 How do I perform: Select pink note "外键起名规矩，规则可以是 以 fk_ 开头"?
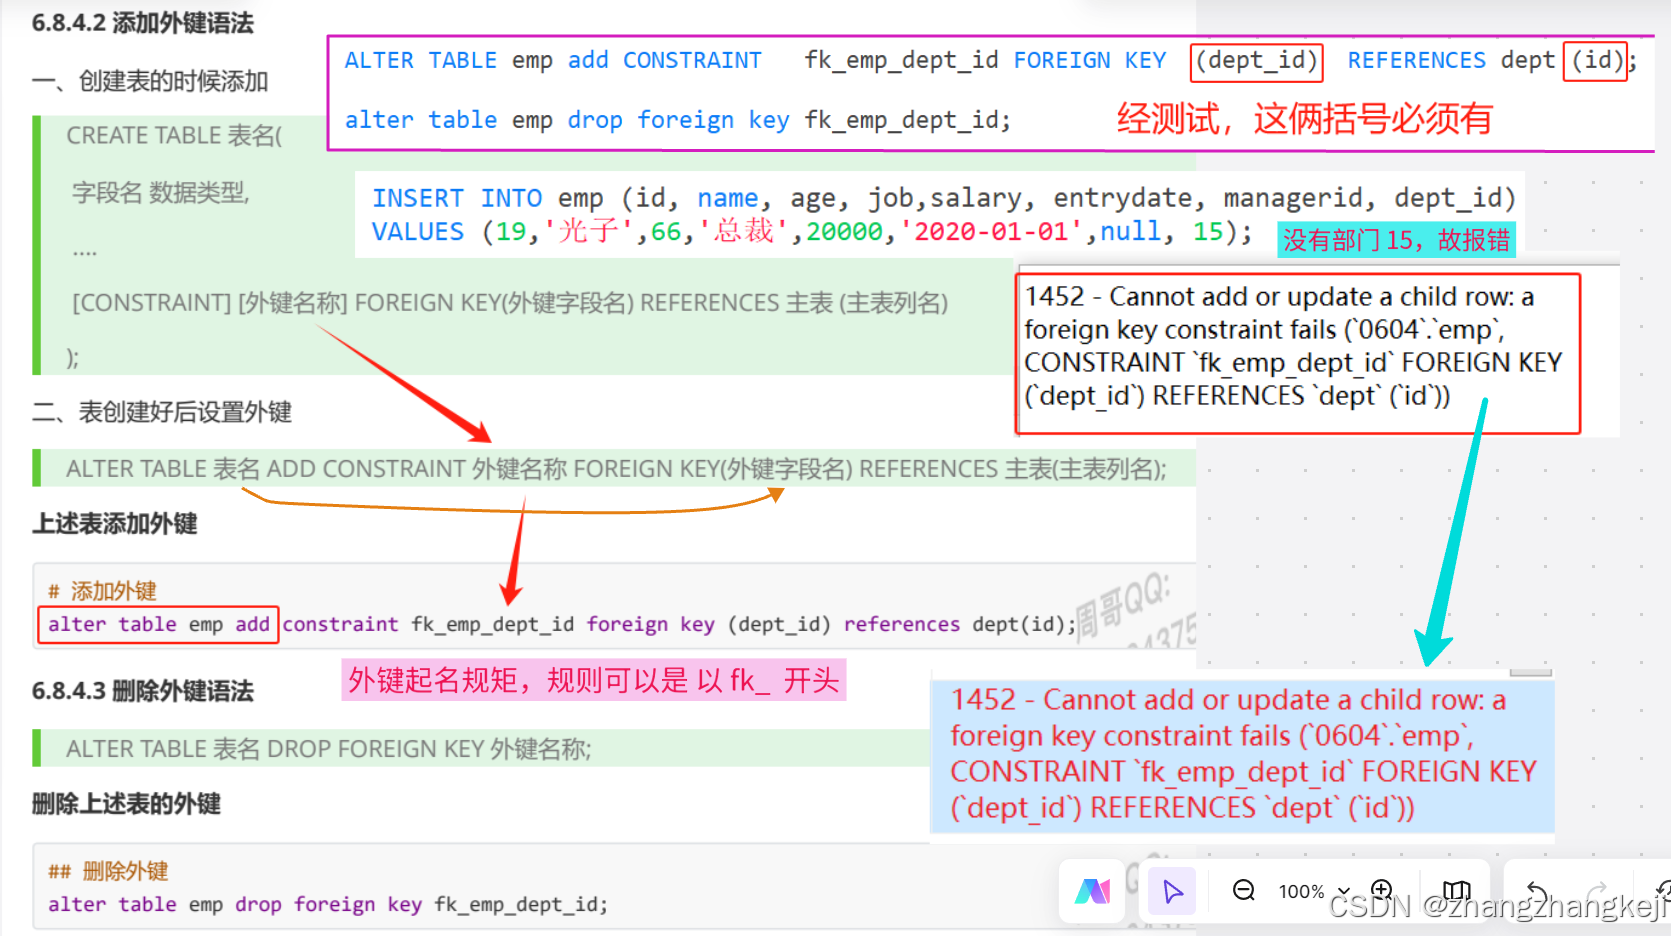(594, 680)
